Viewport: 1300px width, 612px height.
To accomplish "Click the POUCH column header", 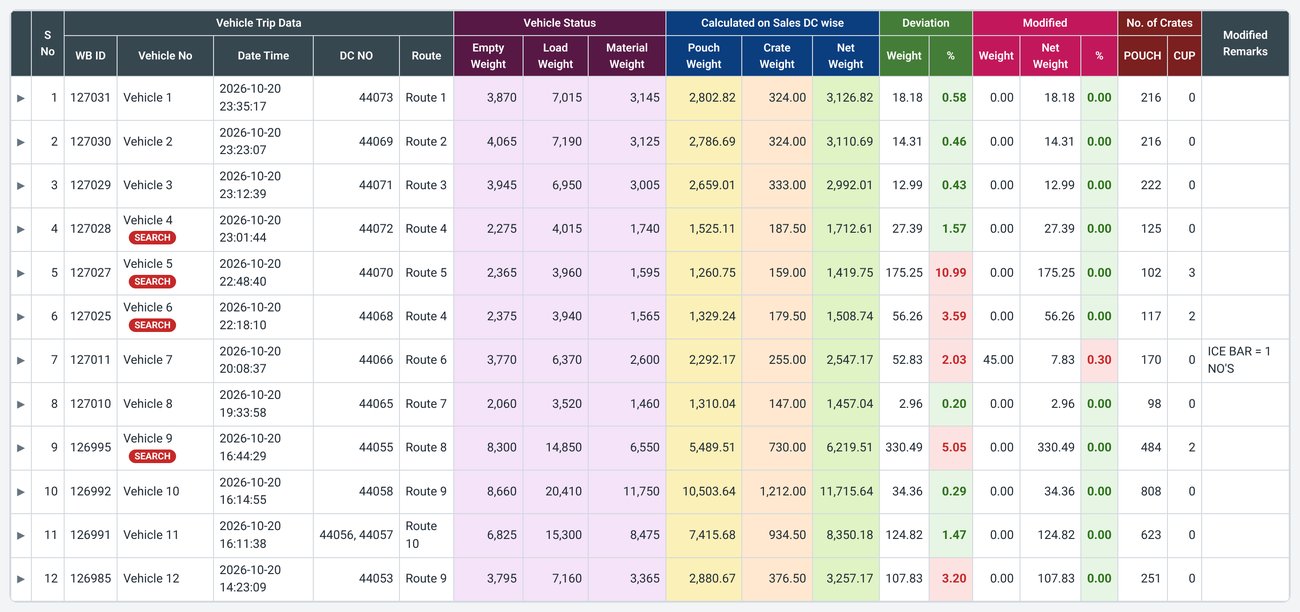I will [x=1142, y=56].
